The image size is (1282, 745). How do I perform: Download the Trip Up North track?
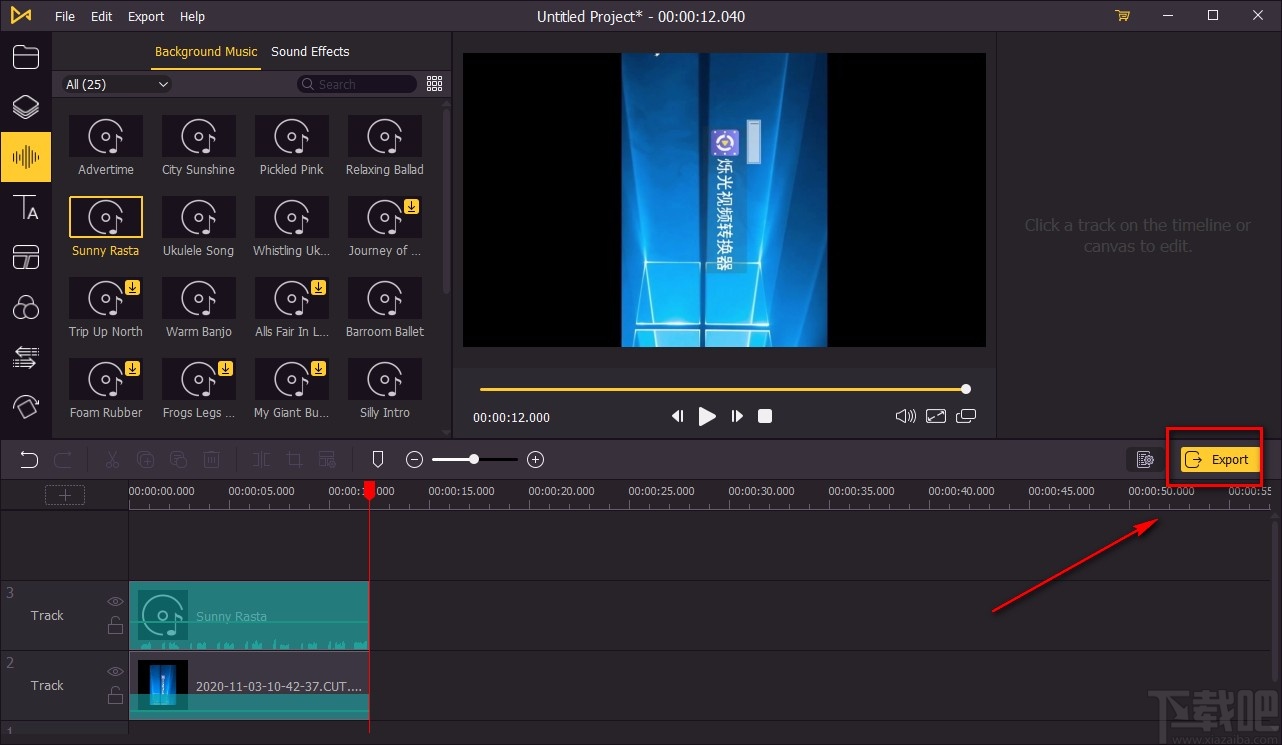tap(133, 288)
